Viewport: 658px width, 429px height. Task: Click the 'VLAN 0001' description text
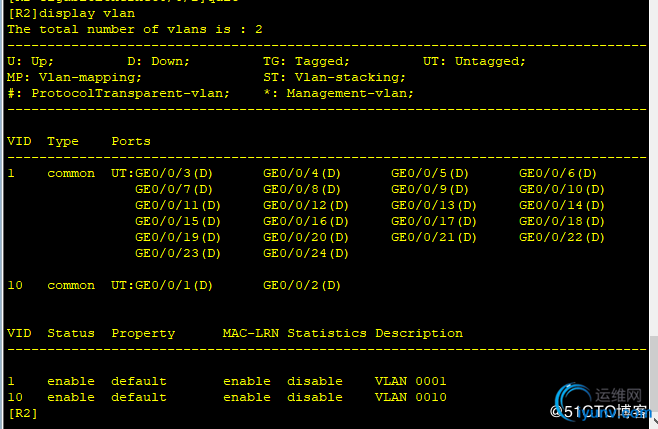coord(410,381)
